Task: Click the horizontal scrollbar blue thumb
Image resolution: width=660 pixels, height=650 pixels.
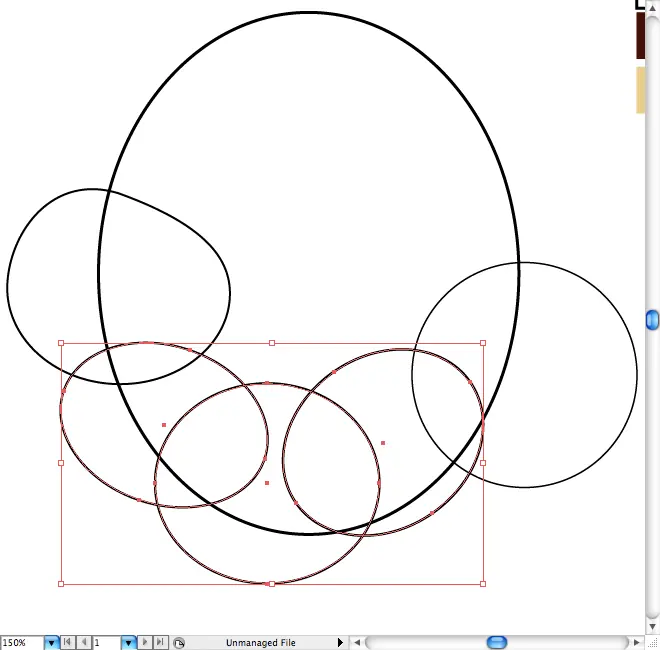Action: coord(497,642)
